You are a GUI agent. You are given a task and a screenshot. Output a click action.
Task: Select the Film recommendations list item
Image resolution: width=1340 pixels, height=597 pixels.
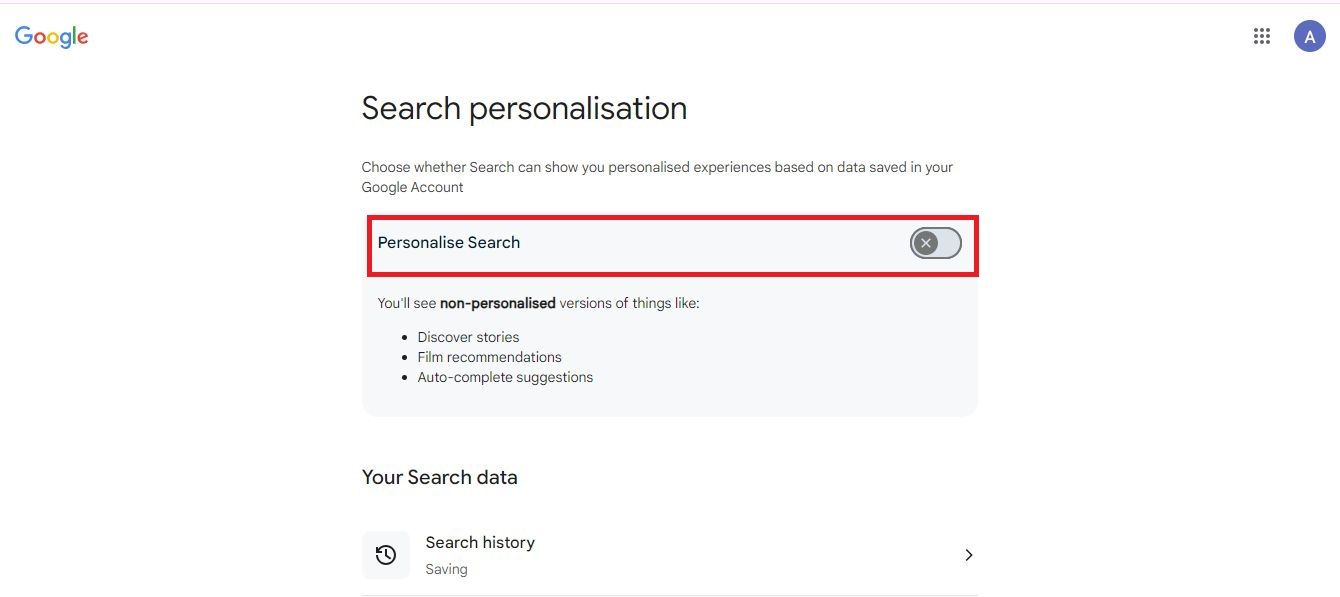click(489, 357)
